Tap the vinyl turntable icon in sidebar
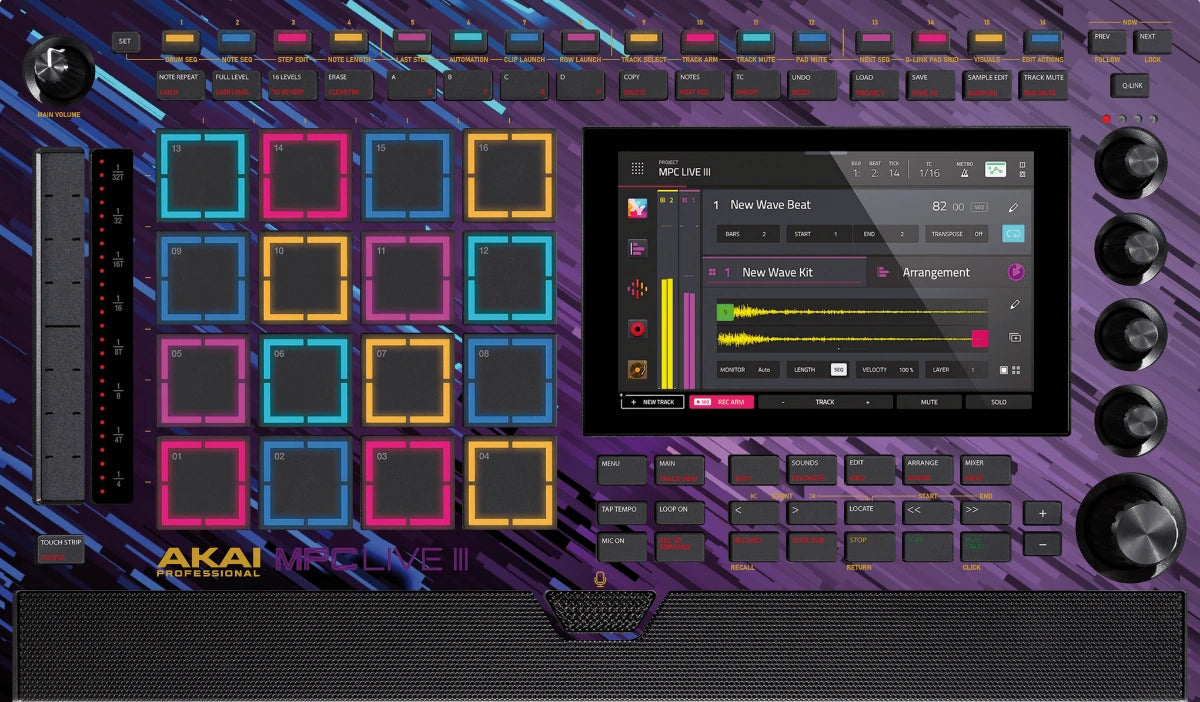 point(637,369)
